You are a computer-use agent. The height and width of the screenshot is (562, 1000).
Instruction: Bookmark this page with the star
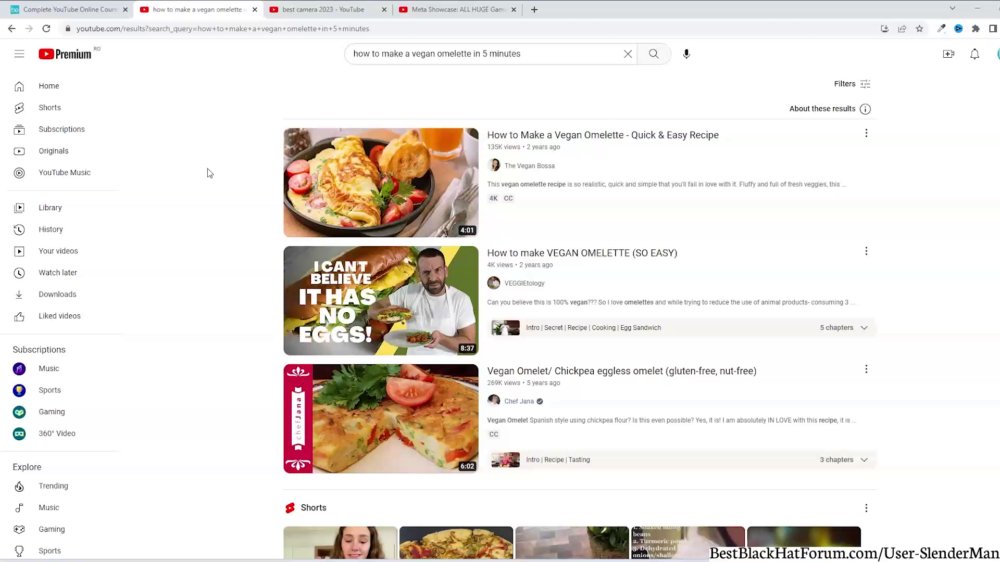919,29
